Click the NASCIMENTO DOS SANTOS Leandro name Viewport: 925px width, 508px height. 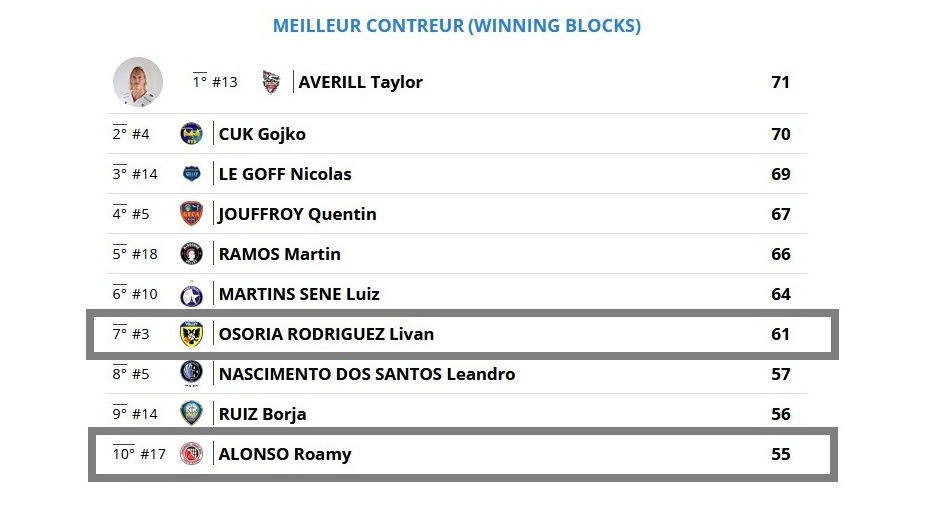coord(367,374)
